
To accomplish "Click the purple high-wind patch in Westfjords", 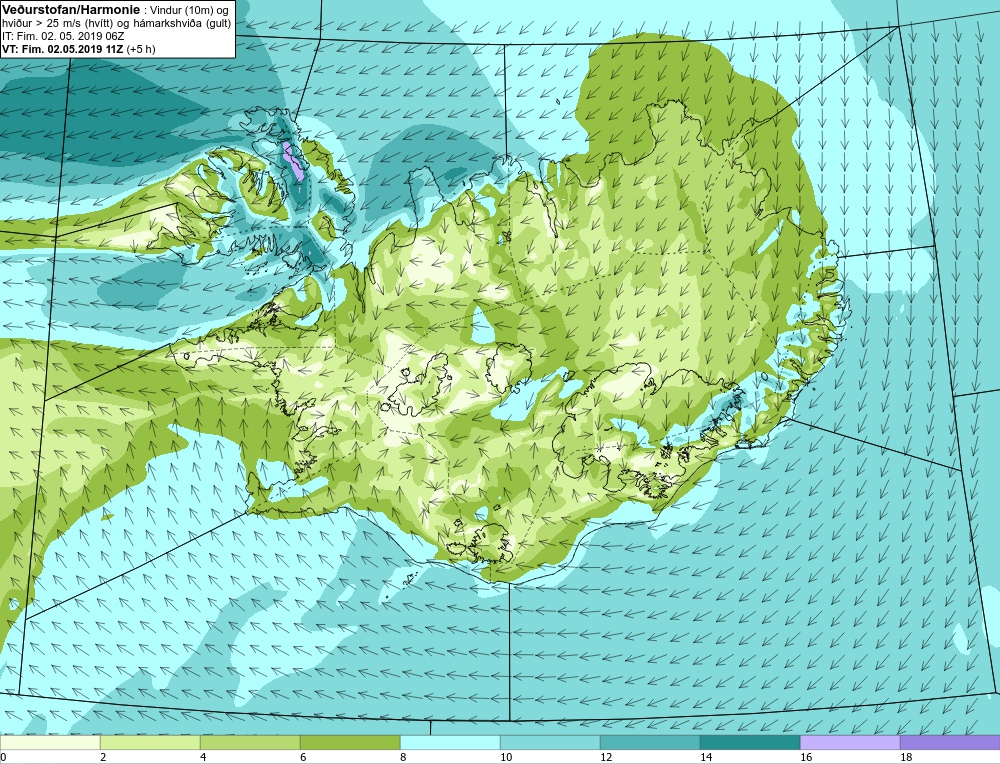I will (x=294, y=161).
